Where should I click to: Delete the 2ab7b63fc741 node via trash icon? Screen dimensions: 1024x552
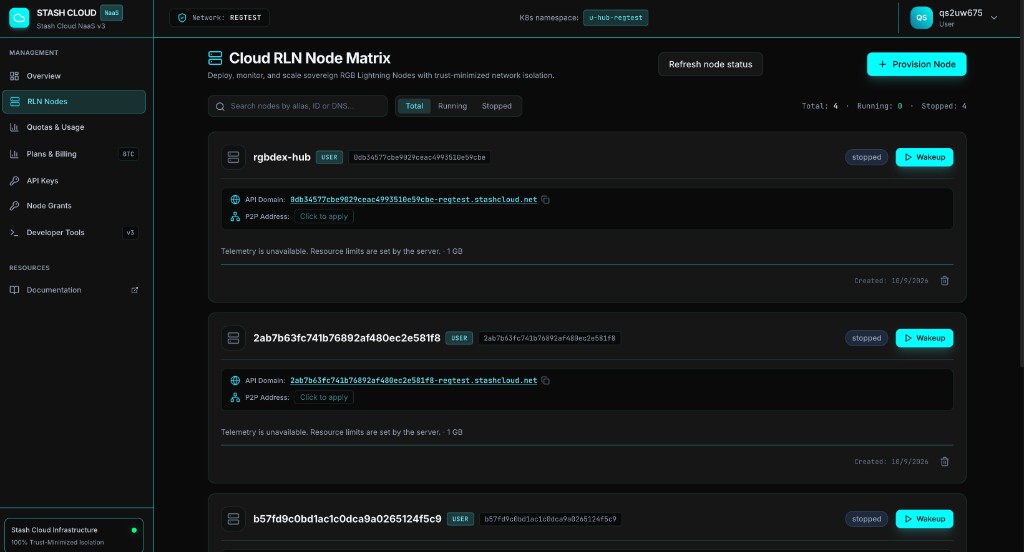tap(944, 462)
